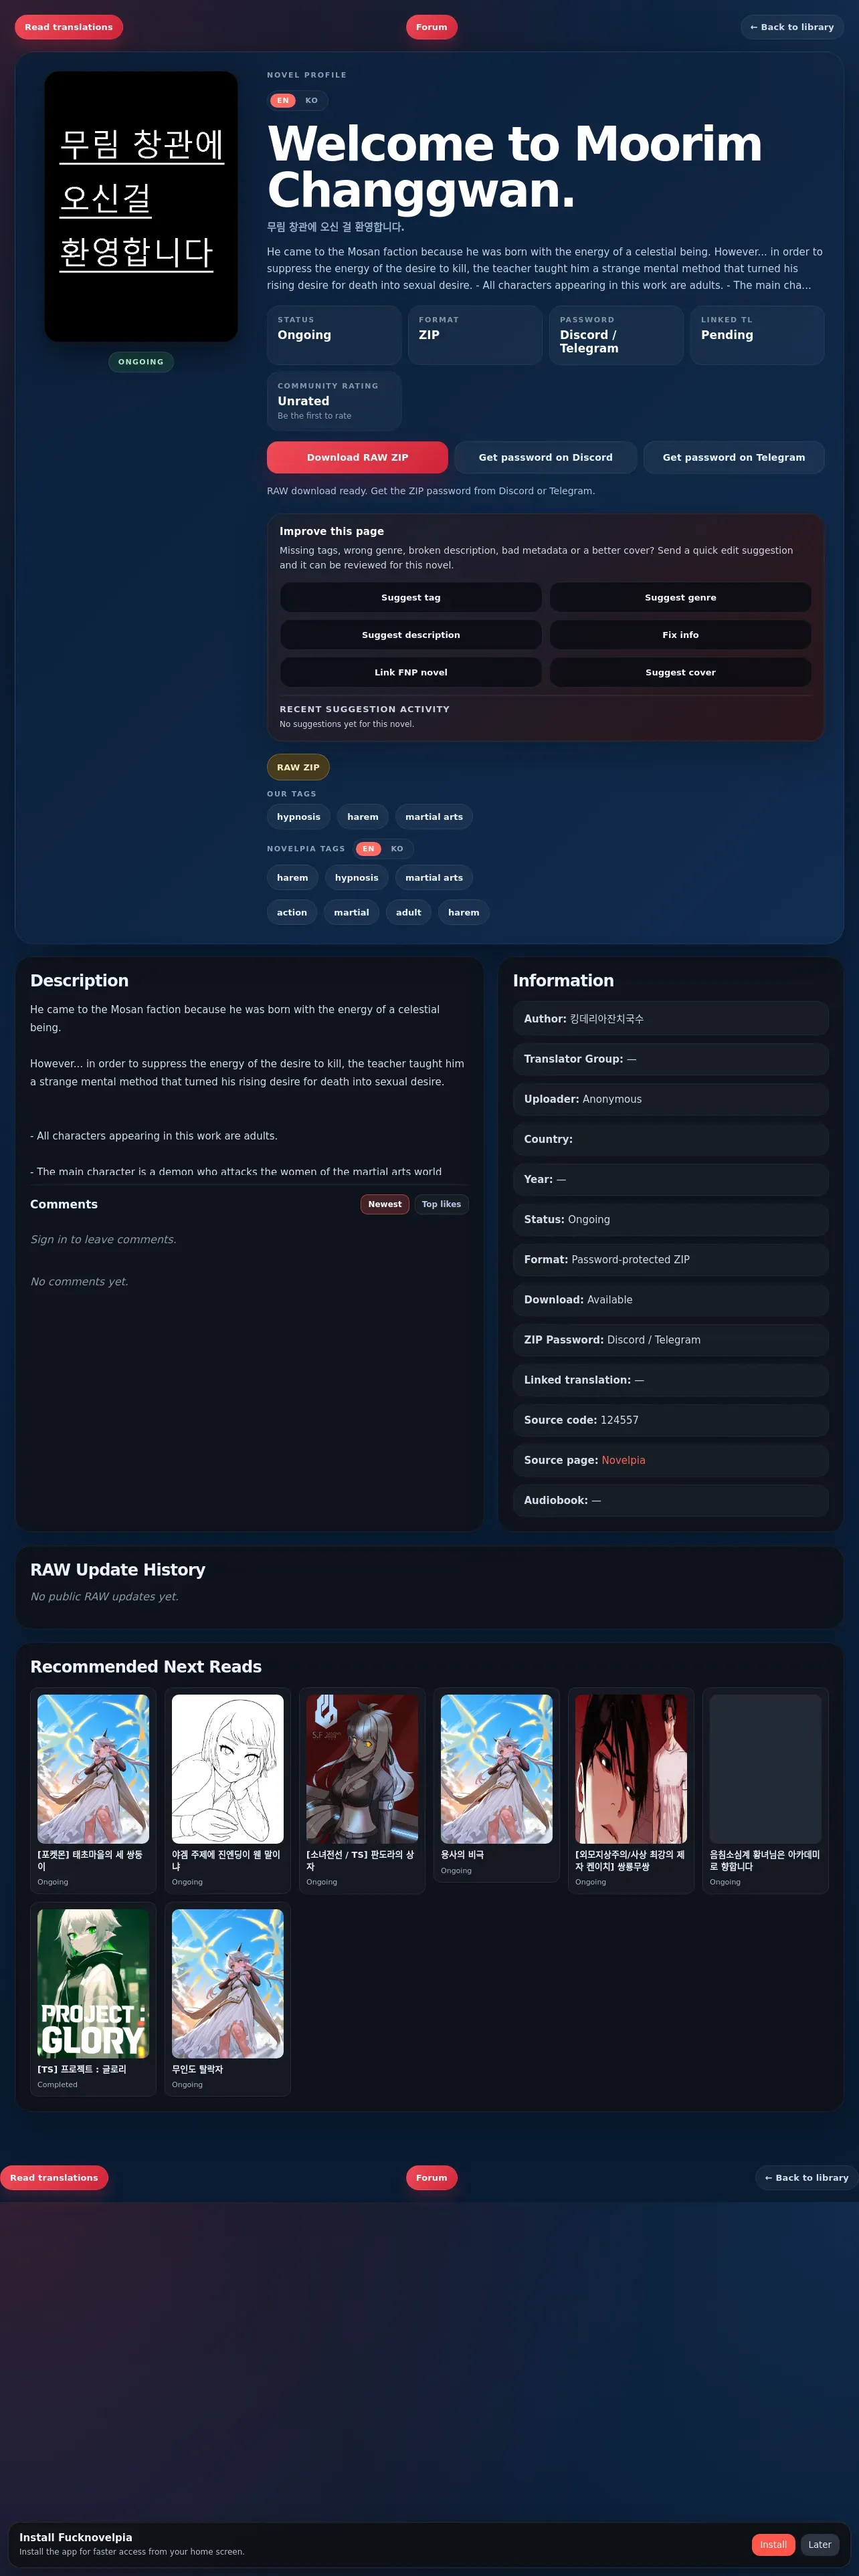This screenshot has height=2576, width=859.
Task: Click the Community Rating "Unrated" card
Action: 334,401
